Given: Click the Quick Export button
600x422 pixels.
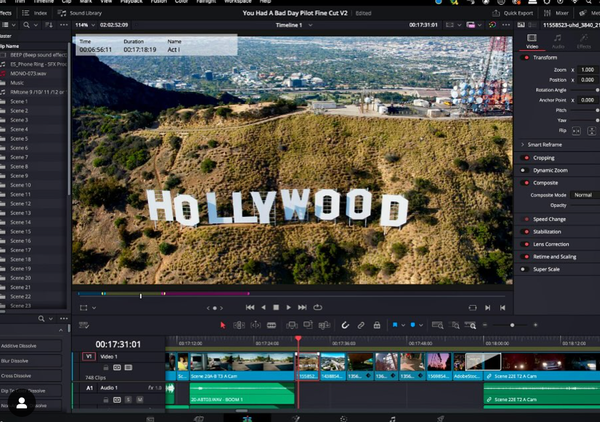Looking at the screenshot, I should click(x=513, y=13).
